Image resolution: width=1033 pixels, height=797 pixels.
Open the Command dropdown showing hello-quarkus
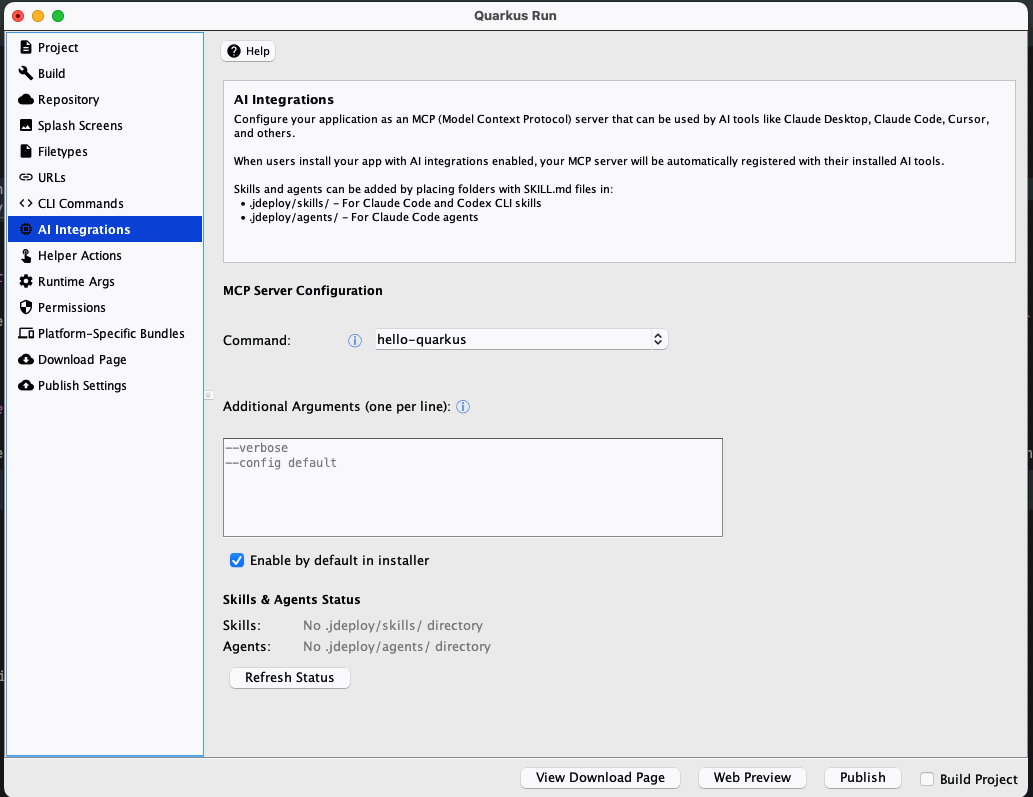521,339
